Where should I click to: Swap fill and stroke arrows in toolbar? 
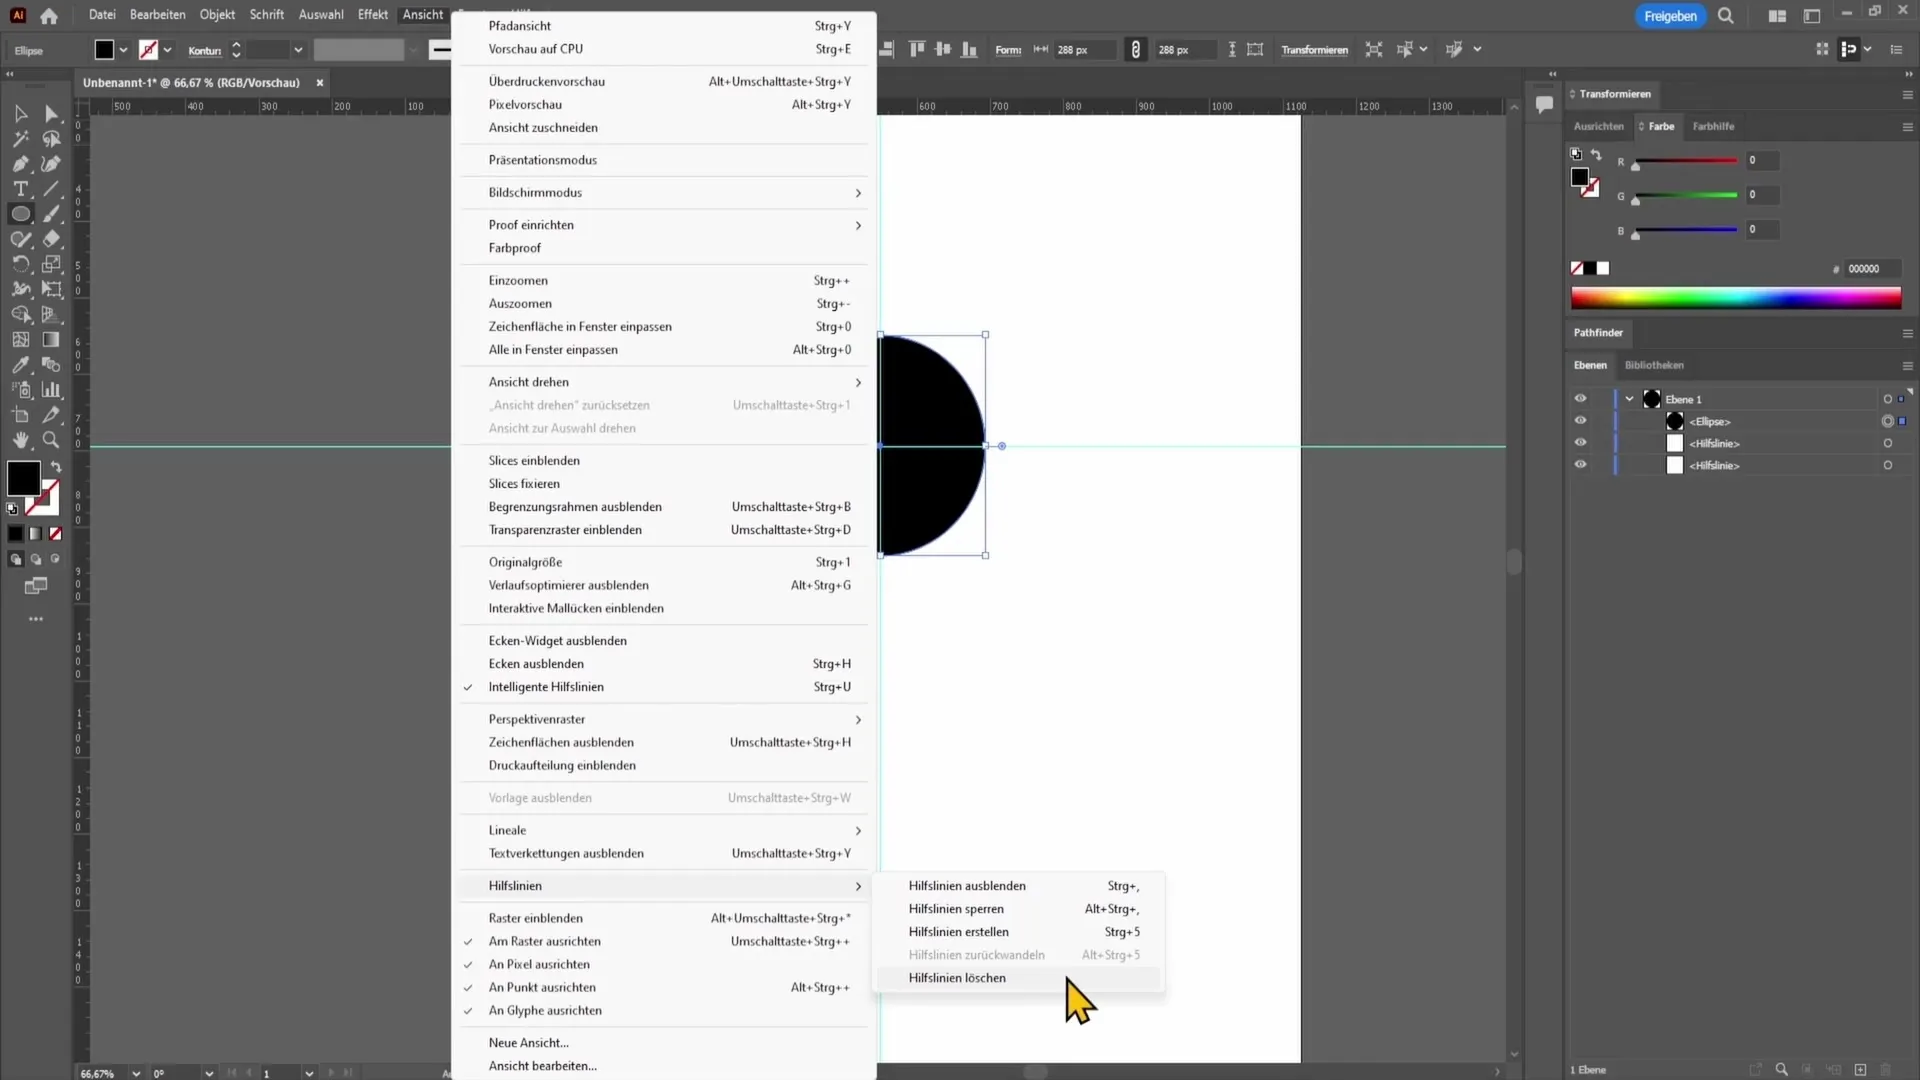pyautogui.click(x=56, y=467)
